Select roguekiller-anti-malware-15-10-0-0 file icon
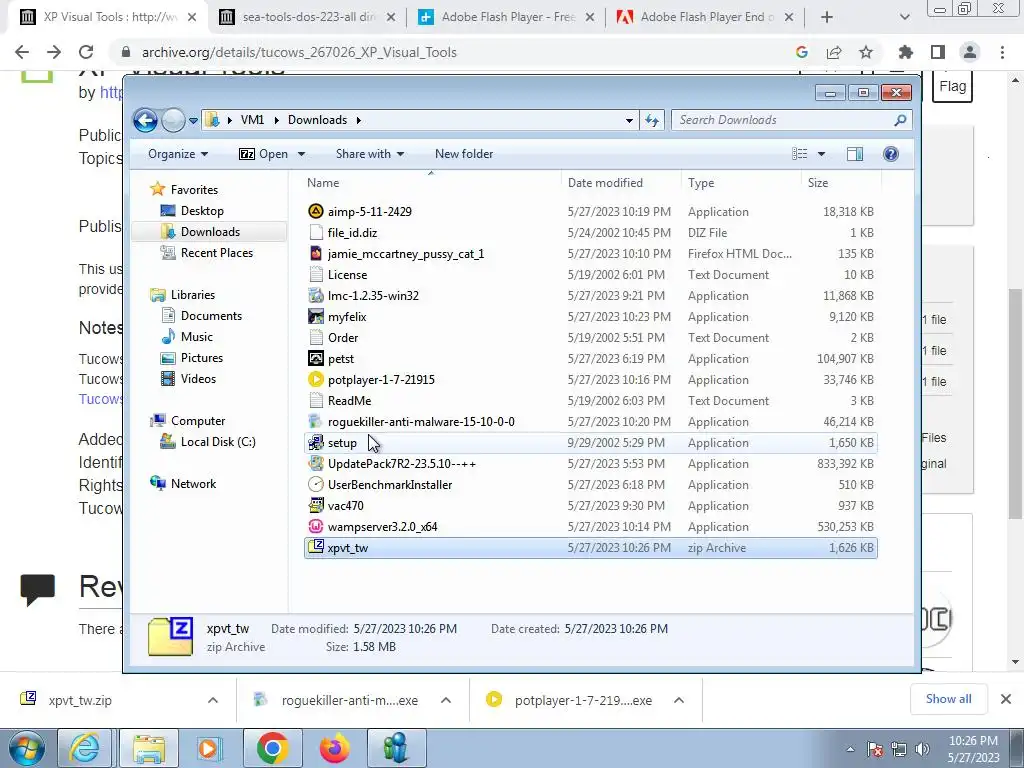The image size is (1024, 768). (315, 421)
